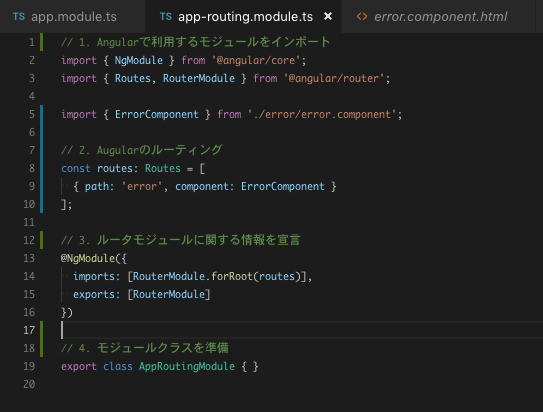Click 'forRoot' on the imports line
Image resolution: width=543 pixels, height=412 pixels.
point(232,277)
